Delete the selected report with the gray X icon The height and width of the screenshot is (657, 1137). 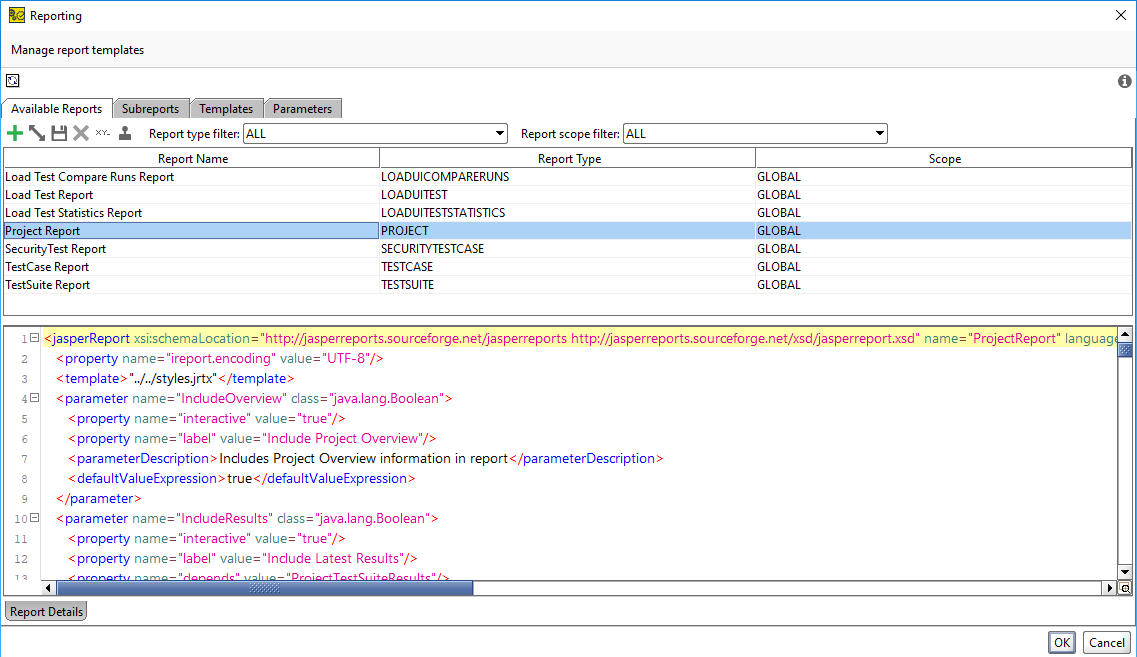pyautogui.click(x=80, y=133)
